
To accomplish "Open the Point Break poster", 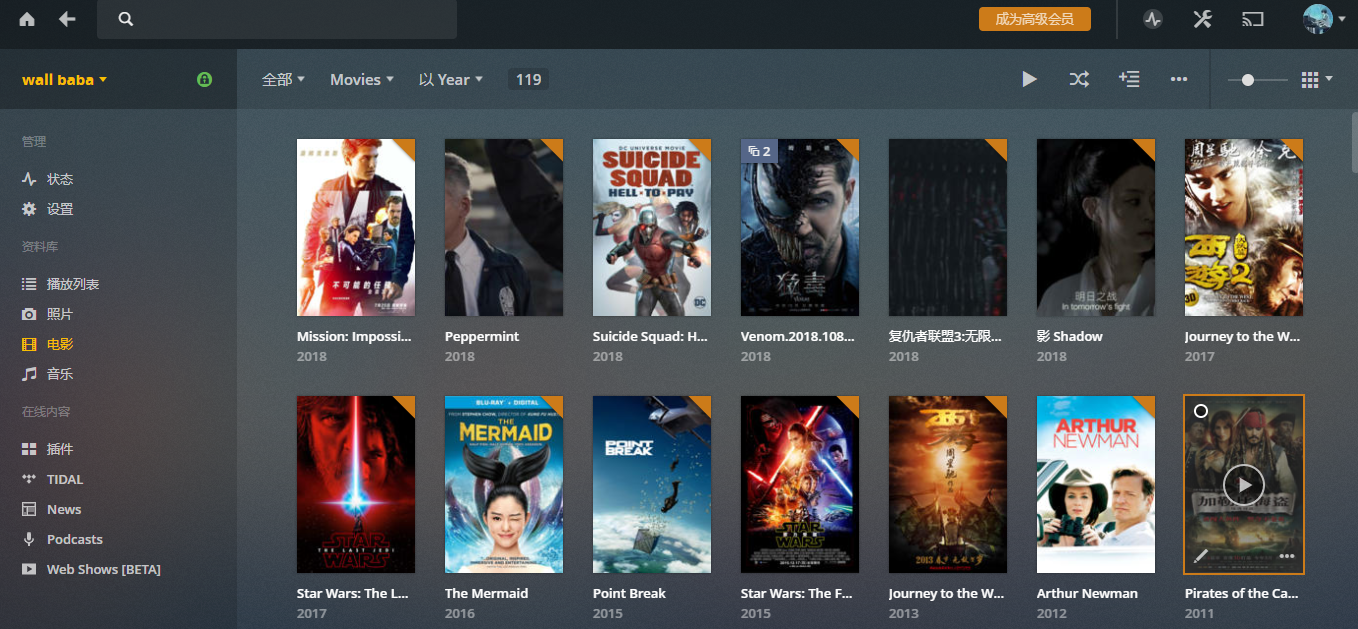I will [652, 484].
